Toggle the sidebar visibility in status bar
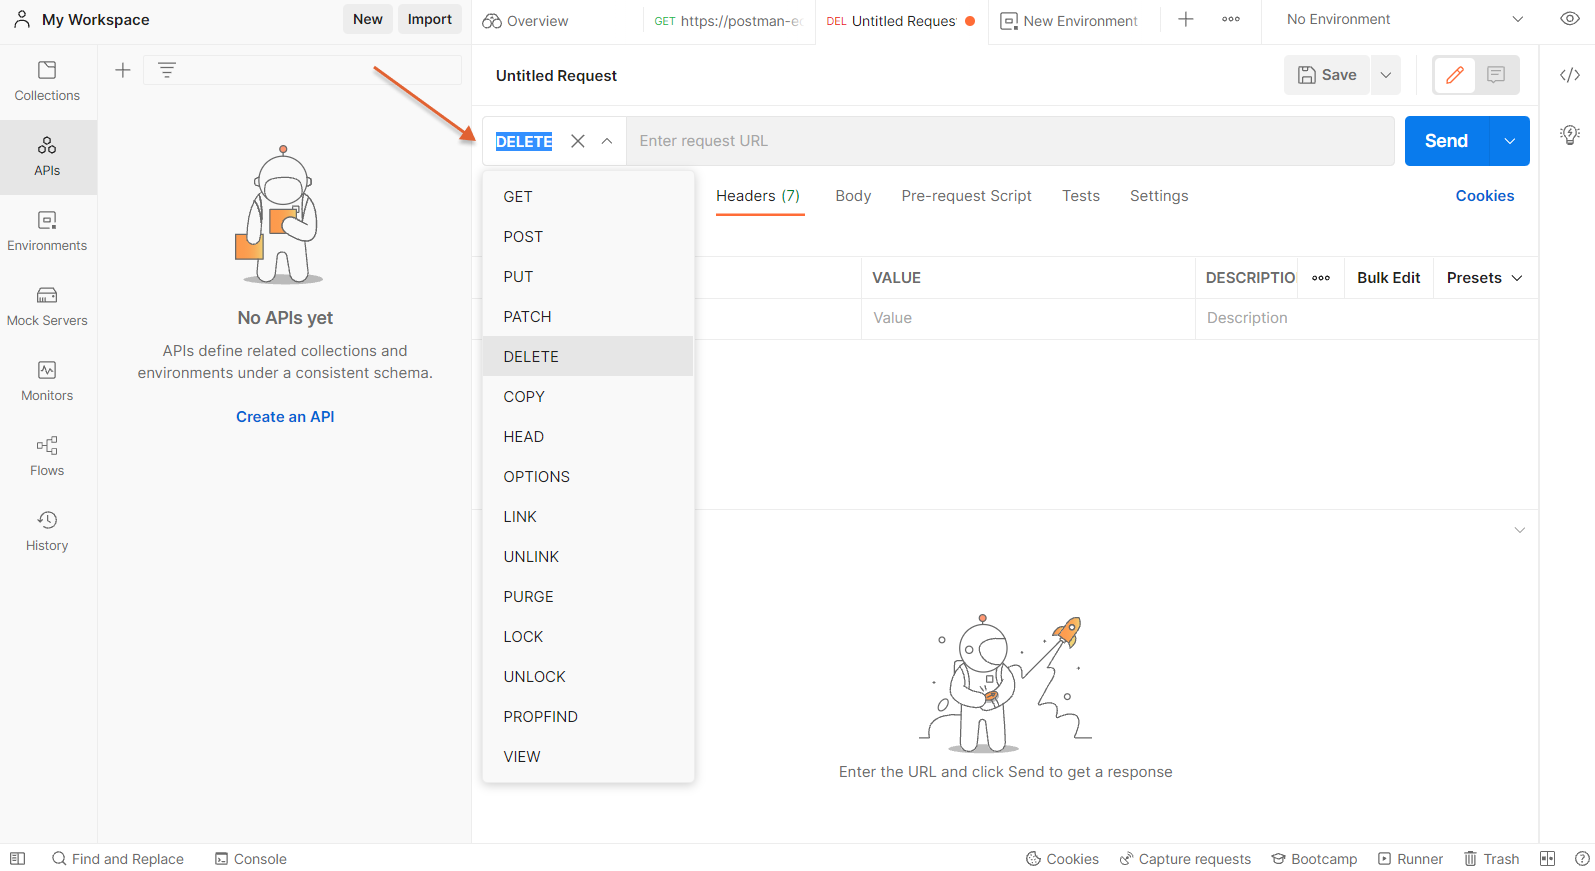Screen dimensions: 1595x871 17,859
